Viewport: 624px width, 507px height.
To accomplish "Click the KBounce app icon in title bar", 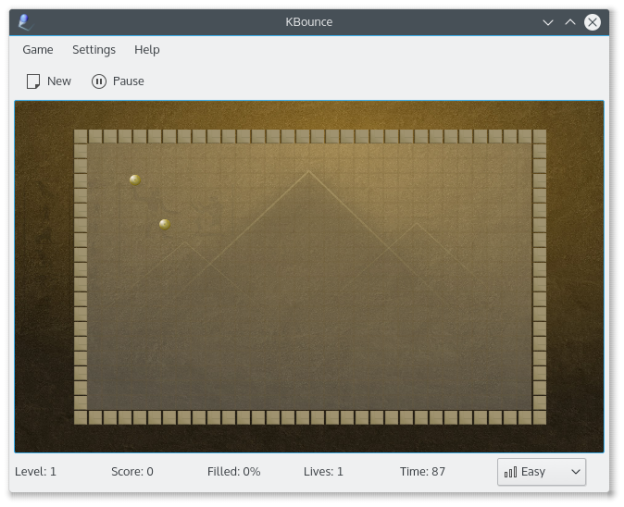I will click(25, 22).
